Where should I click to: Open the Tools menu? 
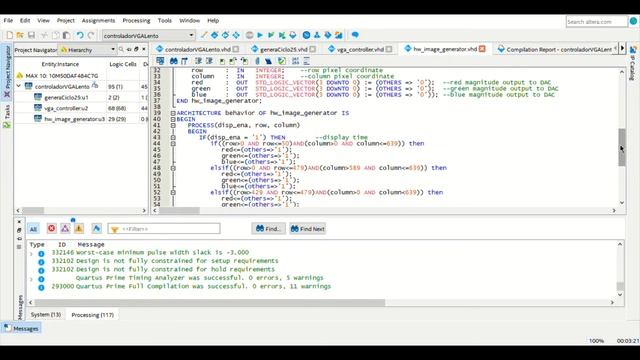click(x=164, y=20)
